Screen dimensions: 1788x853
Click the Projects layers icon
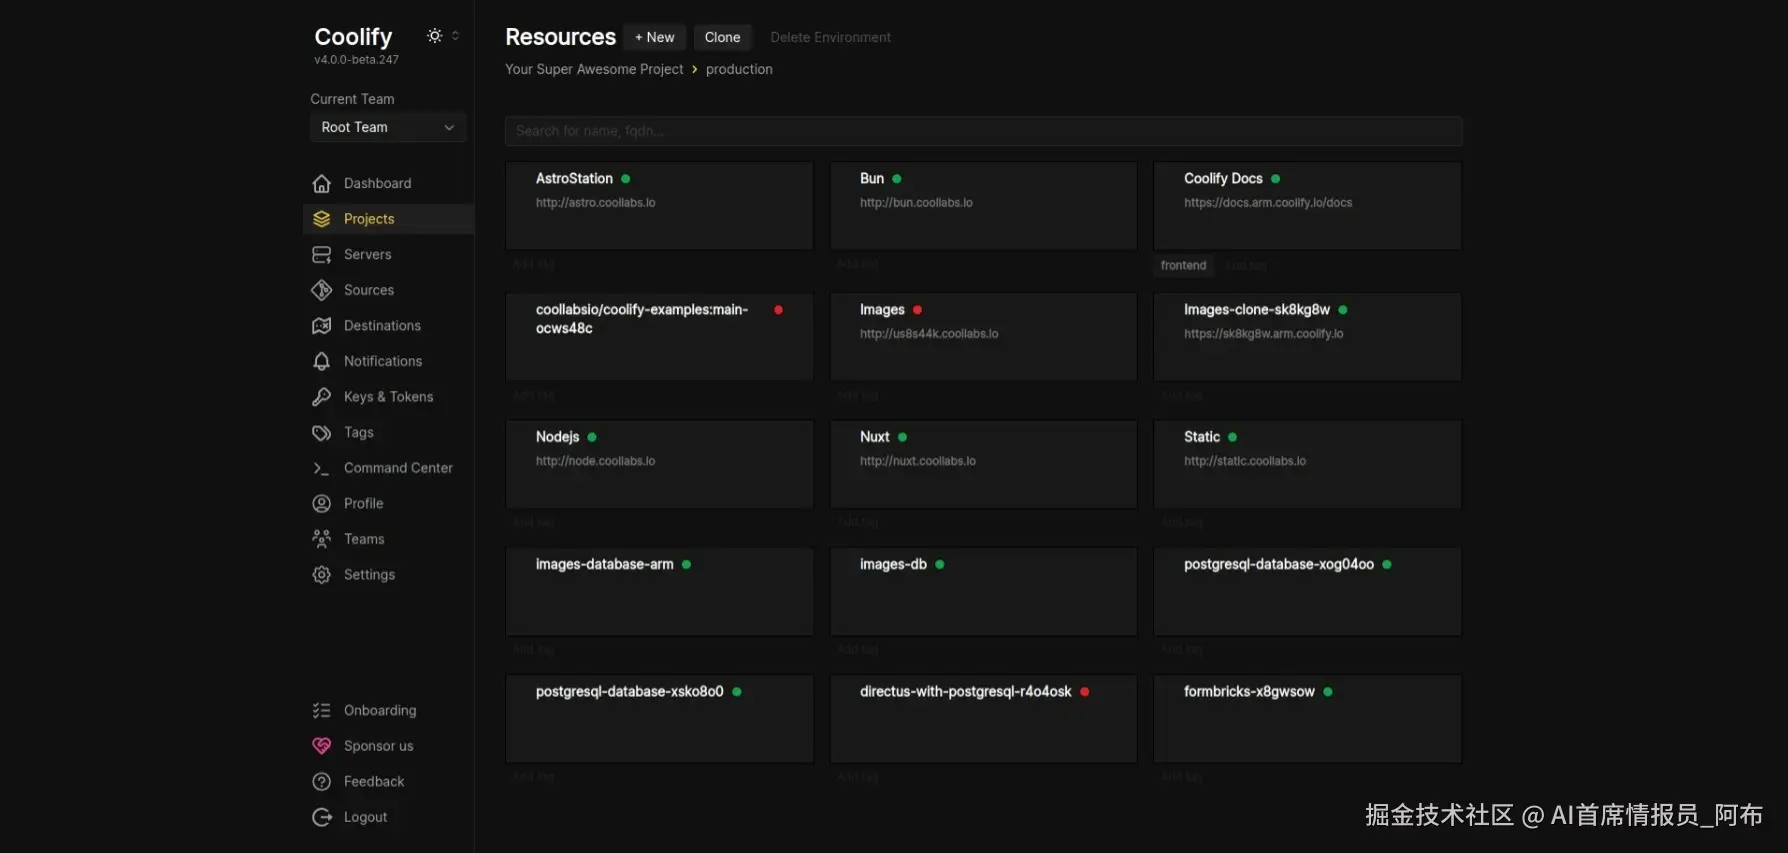tap(321, 219)
